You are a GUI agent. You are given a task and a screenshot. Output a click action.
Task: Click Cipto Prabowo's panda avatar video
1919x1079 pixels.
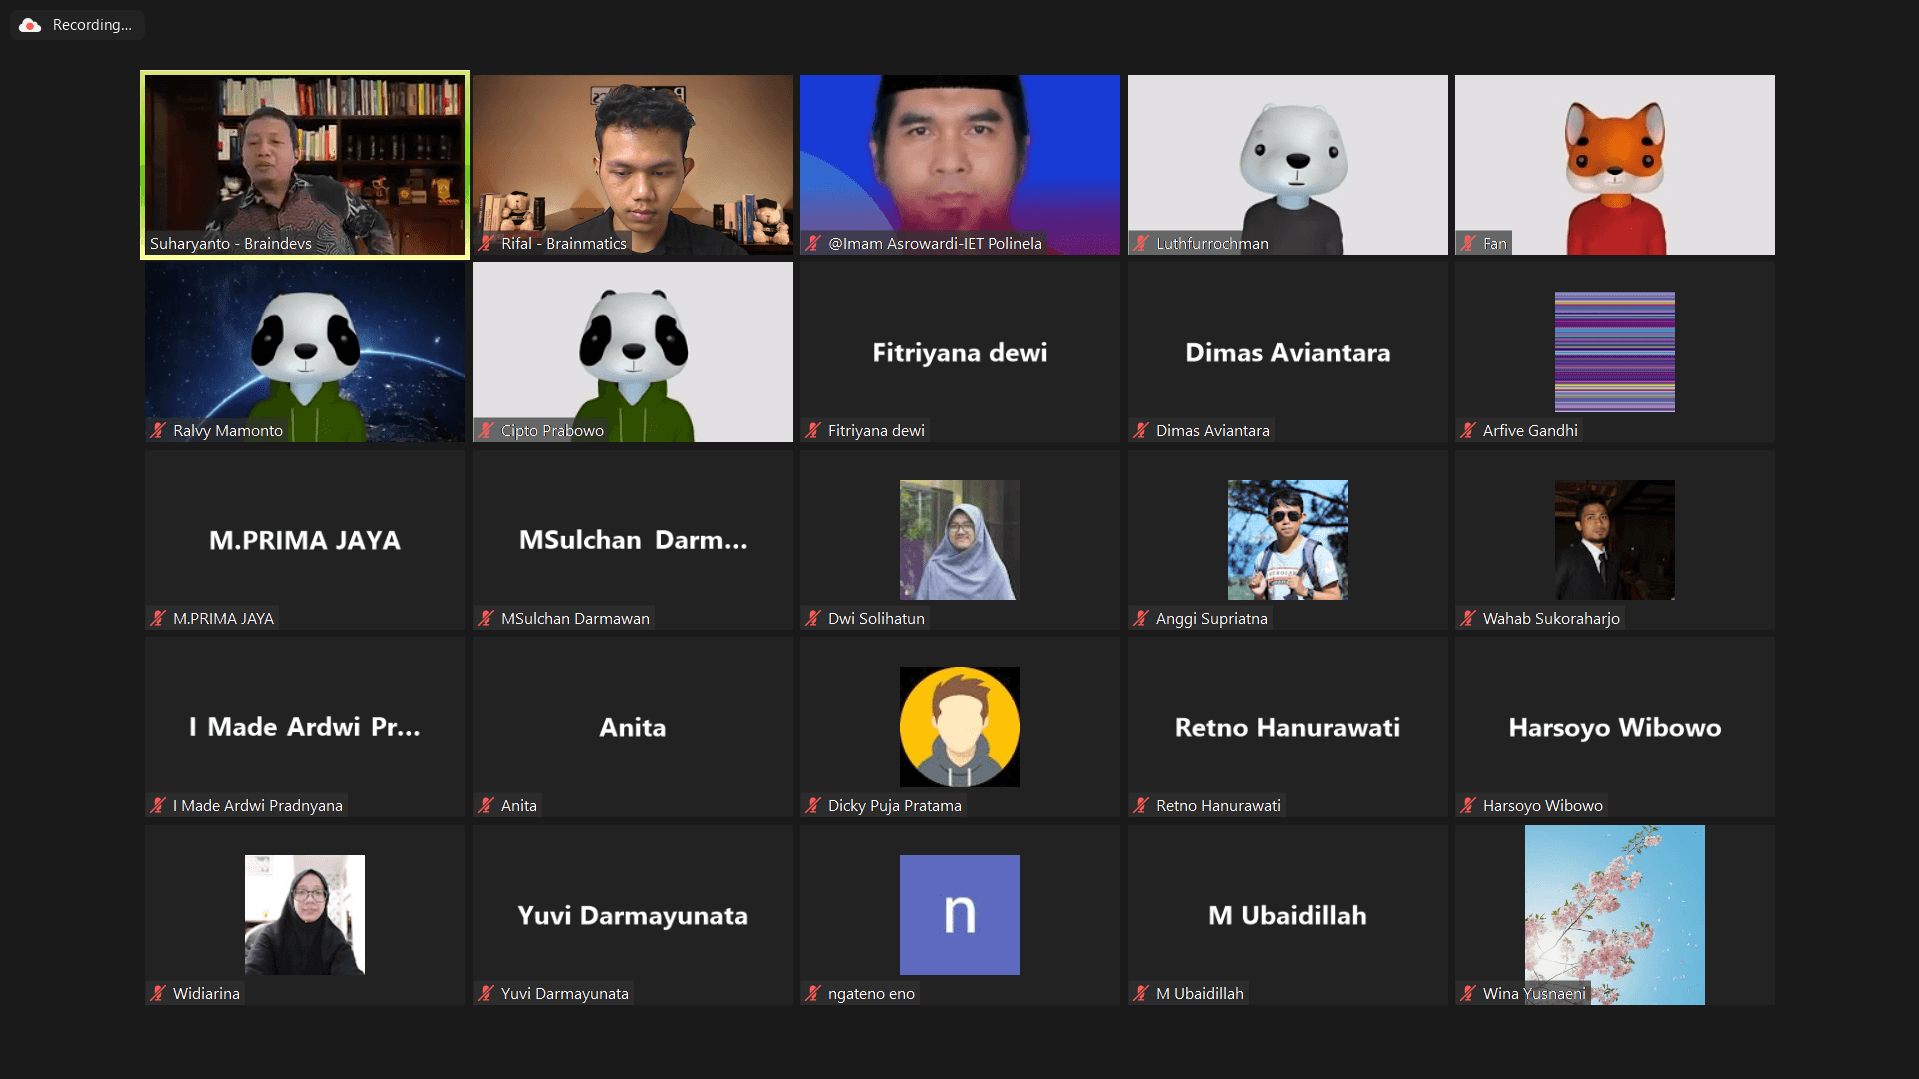pos(632,350)
